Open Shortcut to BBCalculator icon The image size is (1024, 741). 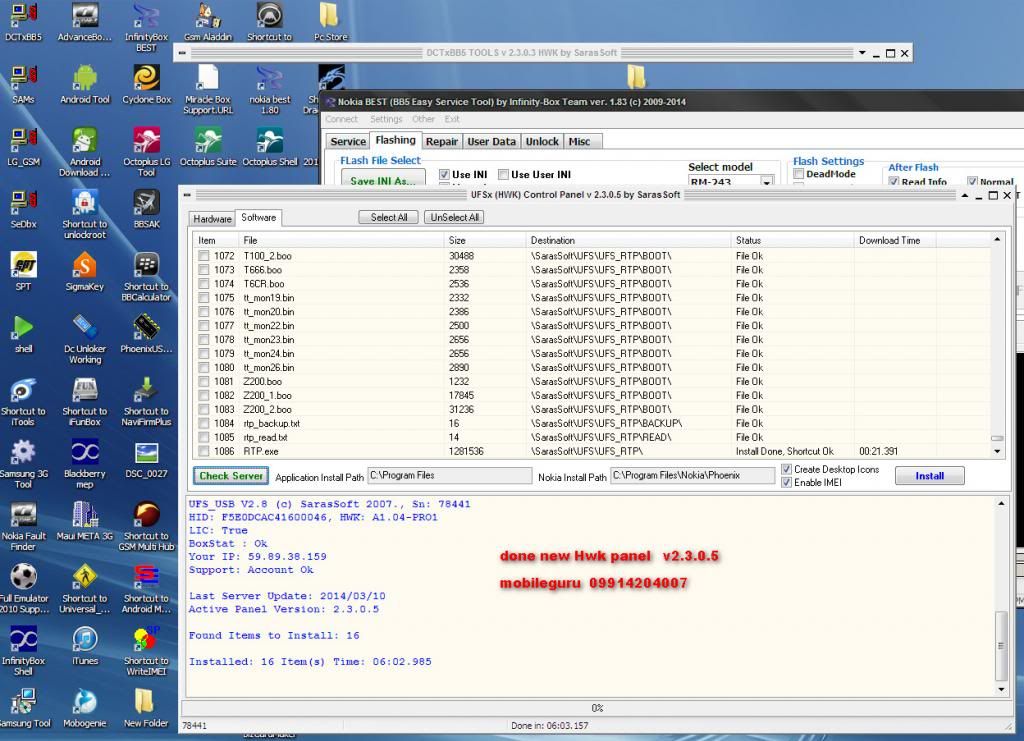(146, 277)
